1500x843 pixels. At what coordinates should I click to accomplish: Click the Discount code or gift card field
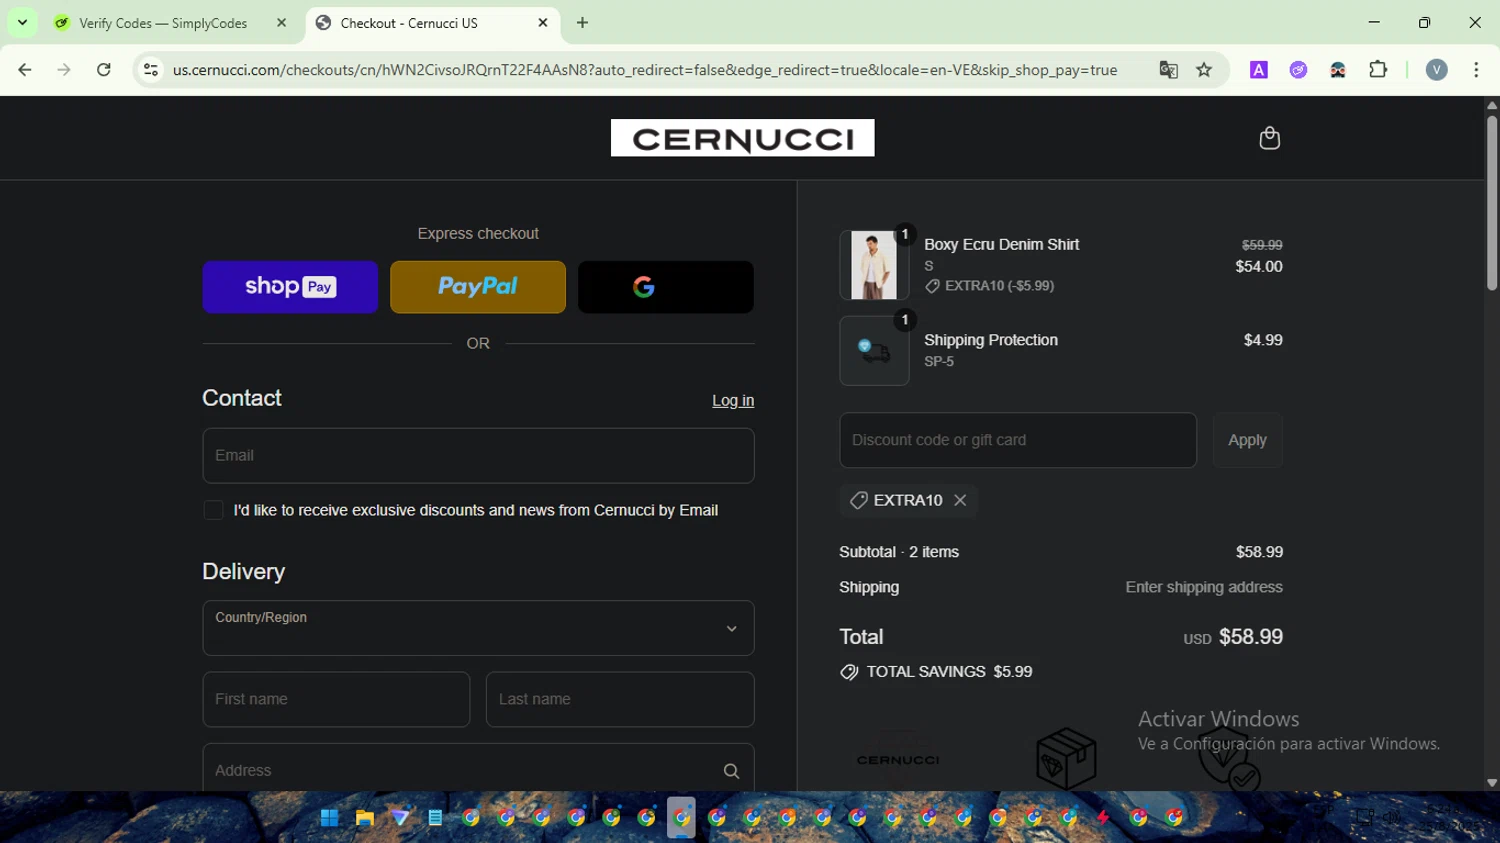(x=1018, y=440)
